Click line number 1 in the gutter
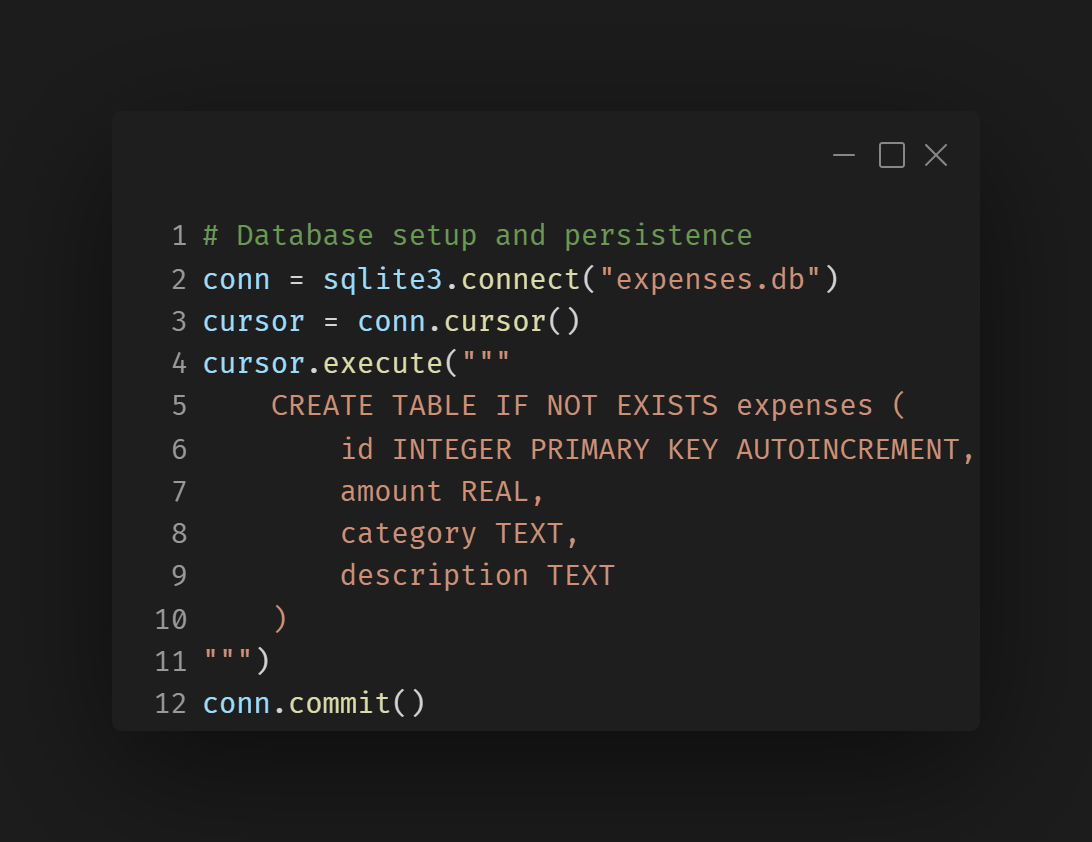The height and width of the screenshot is (842, 1092). (179, 236)
